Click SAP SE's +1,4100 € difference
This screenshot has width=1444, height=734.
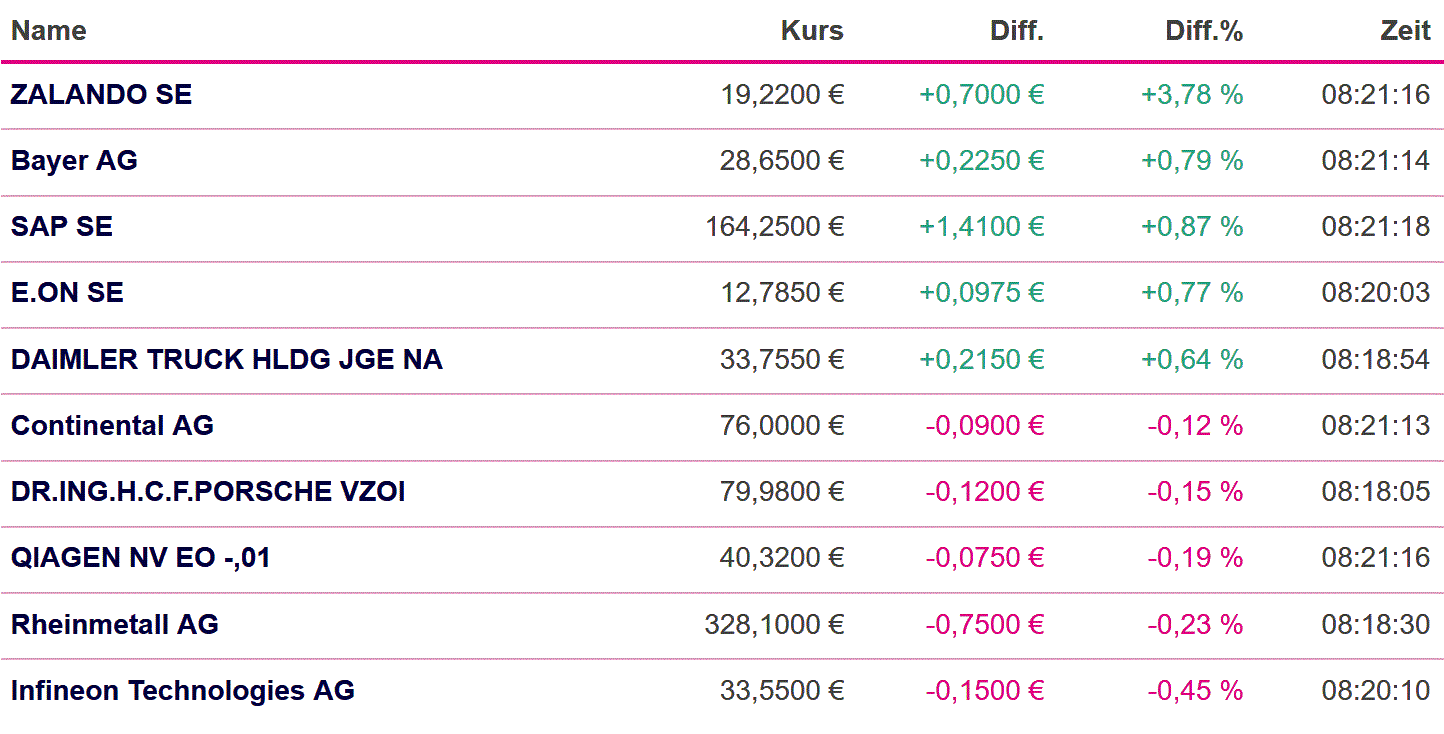pyautogui.click(x=981, y=227)
